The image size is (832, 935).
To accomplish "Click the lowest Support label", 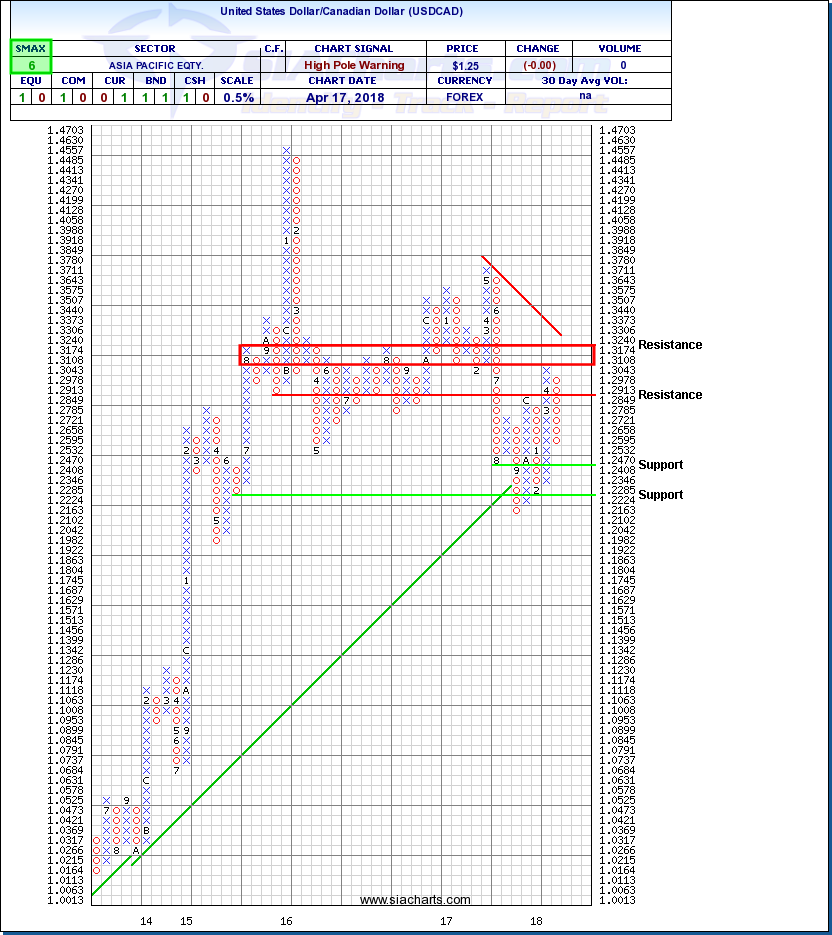I will [661, 495].
